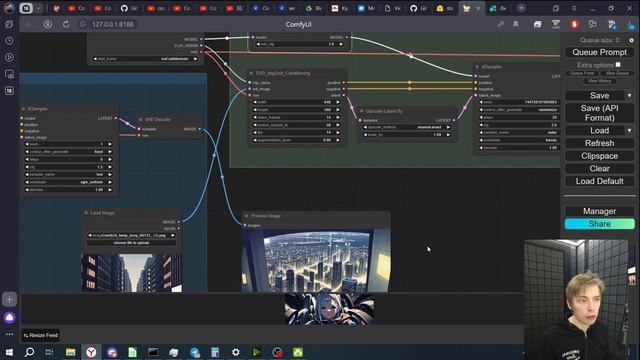This screenshot has width=640, height=360.
Task: Switch upscale_method to next option
Action: click(x=448, y=127)
